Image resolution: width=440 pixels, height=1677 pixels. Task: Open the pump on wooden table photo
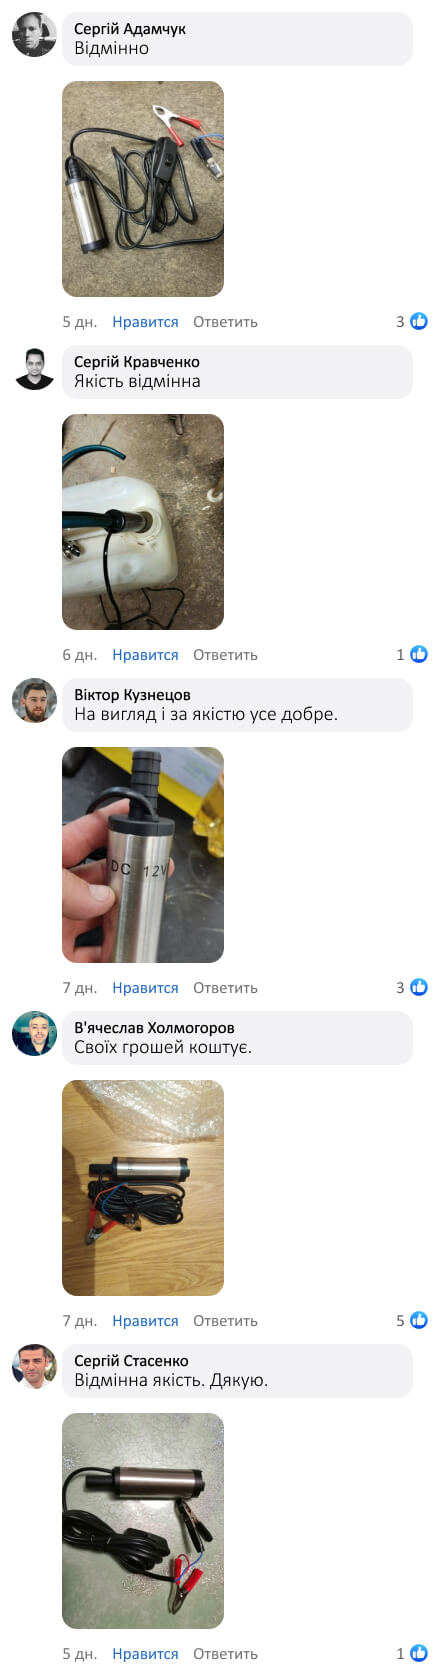pyautogui.click(x=143, y=1188)
